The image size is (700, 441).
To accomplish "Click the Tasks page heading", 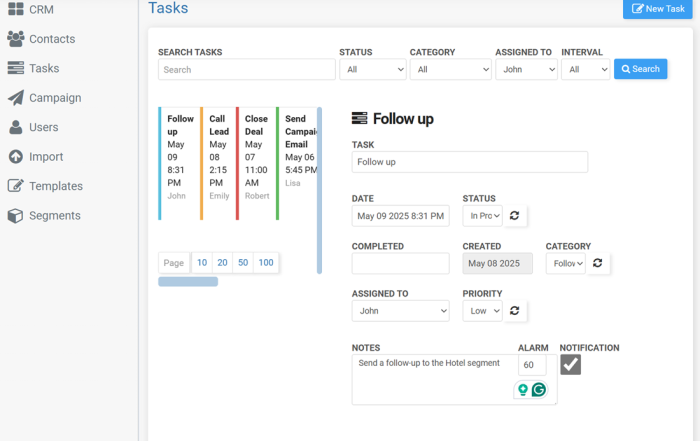I will (x=168, y=8).
